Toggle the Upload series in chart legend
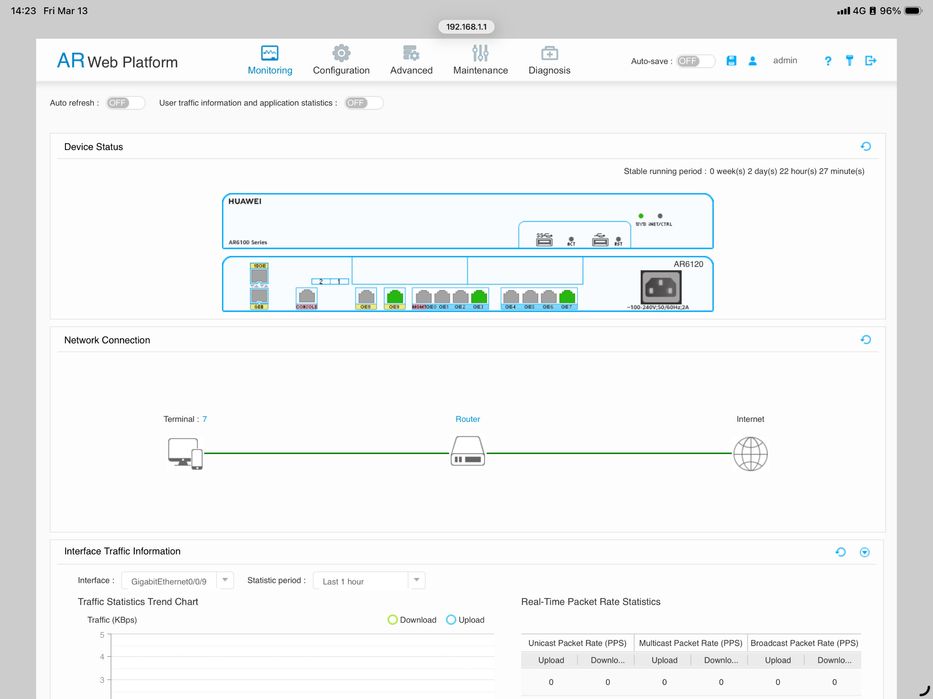Screen dimensions: 933x699 point(465,620)
